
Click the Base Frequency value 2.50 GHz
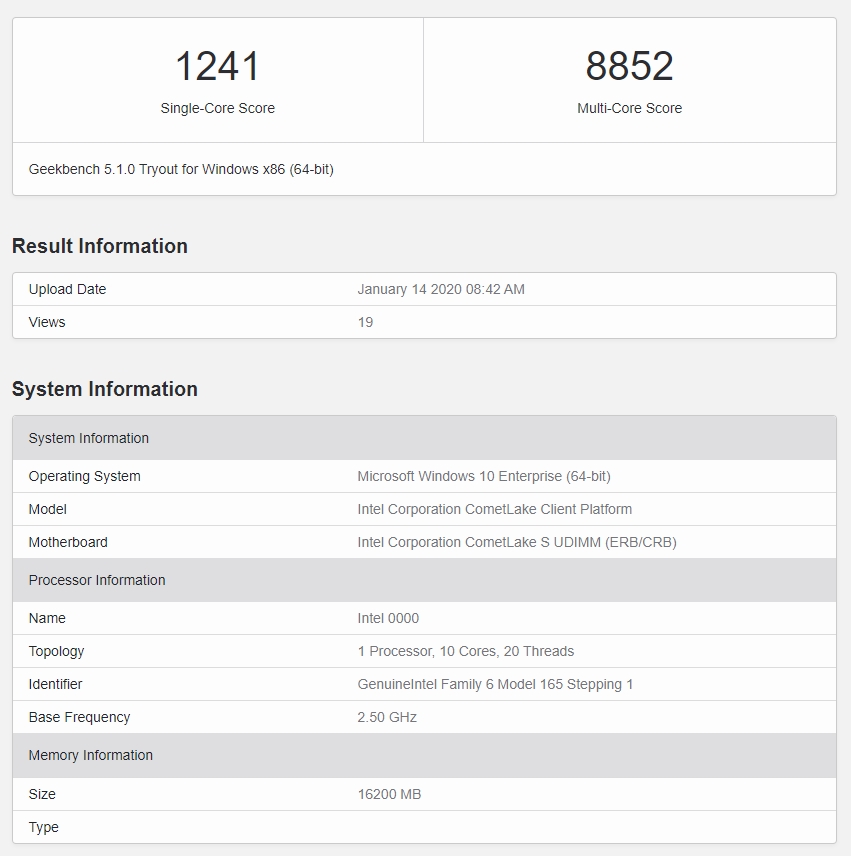click(387, 717)
